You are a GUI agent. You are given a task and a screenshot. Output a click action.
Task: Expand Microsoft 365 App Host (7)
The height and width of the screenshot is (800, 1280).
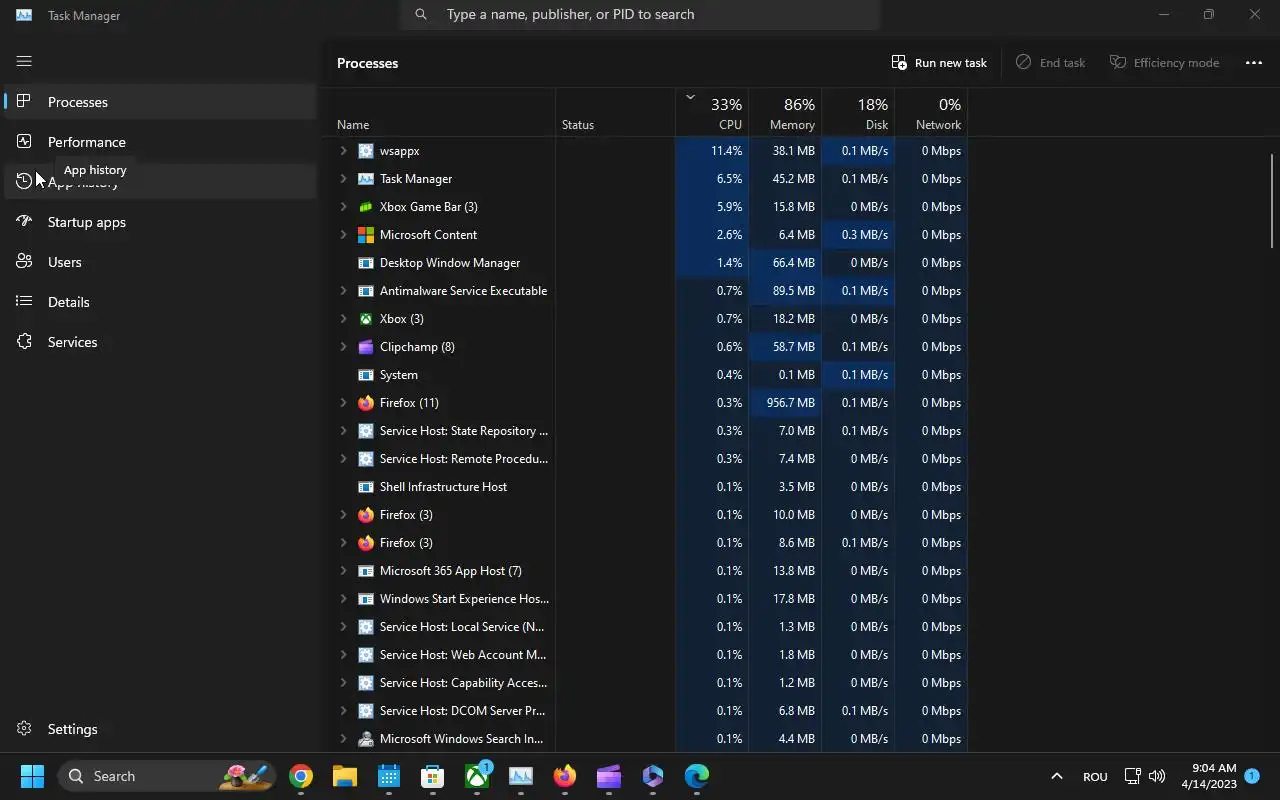click(343, 571)
